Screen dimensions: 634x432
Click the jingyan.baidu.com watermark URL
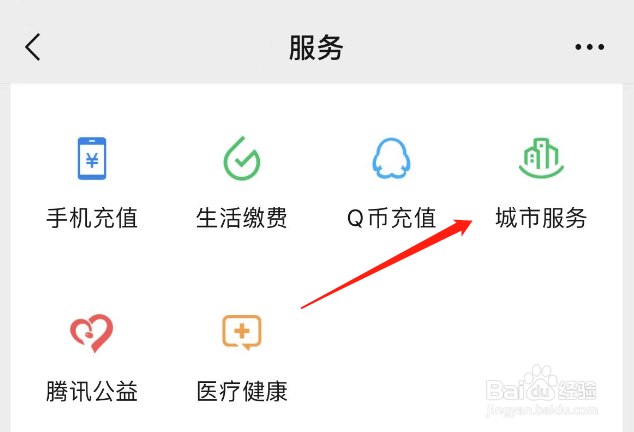point(541,410)
